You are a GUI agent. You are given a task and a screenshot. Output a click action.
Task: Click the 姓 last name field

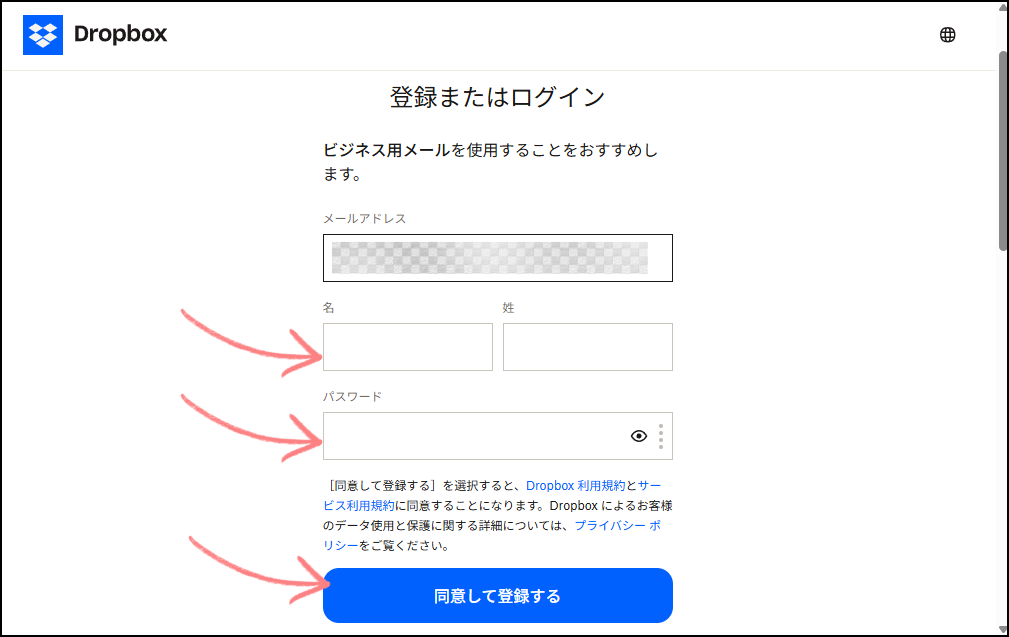(588, 347)
